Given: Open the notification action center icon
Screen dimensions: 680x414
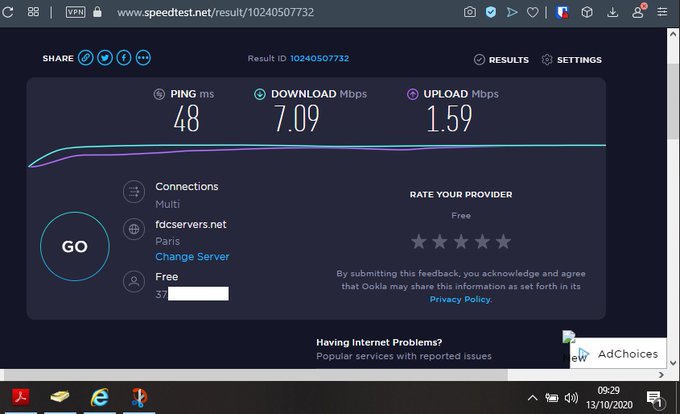Looking at the screenshot, I should point(654,399).
